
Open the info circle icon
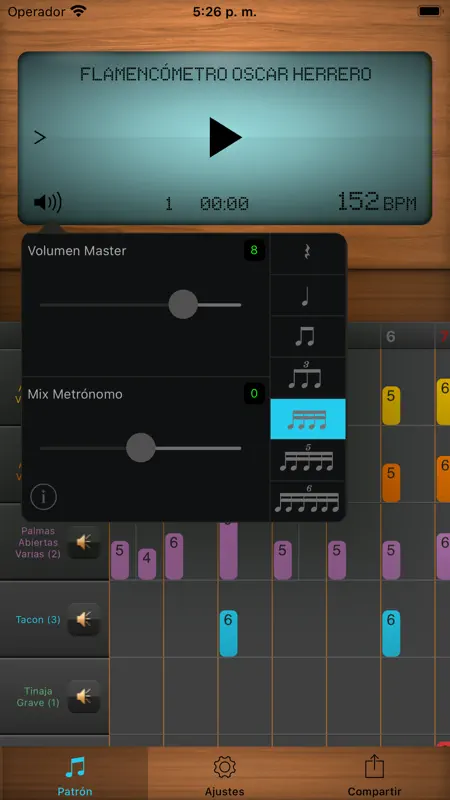coord(43,497)
